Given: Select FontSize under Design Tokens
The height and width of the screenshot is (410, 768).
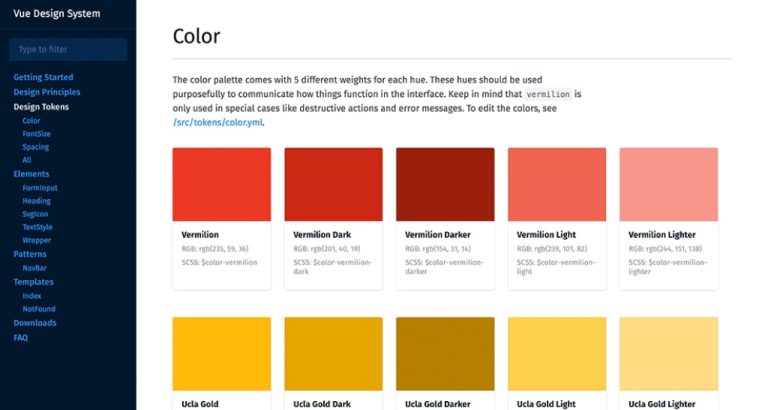Looking at the screenshot, I should tap(37, 133).
